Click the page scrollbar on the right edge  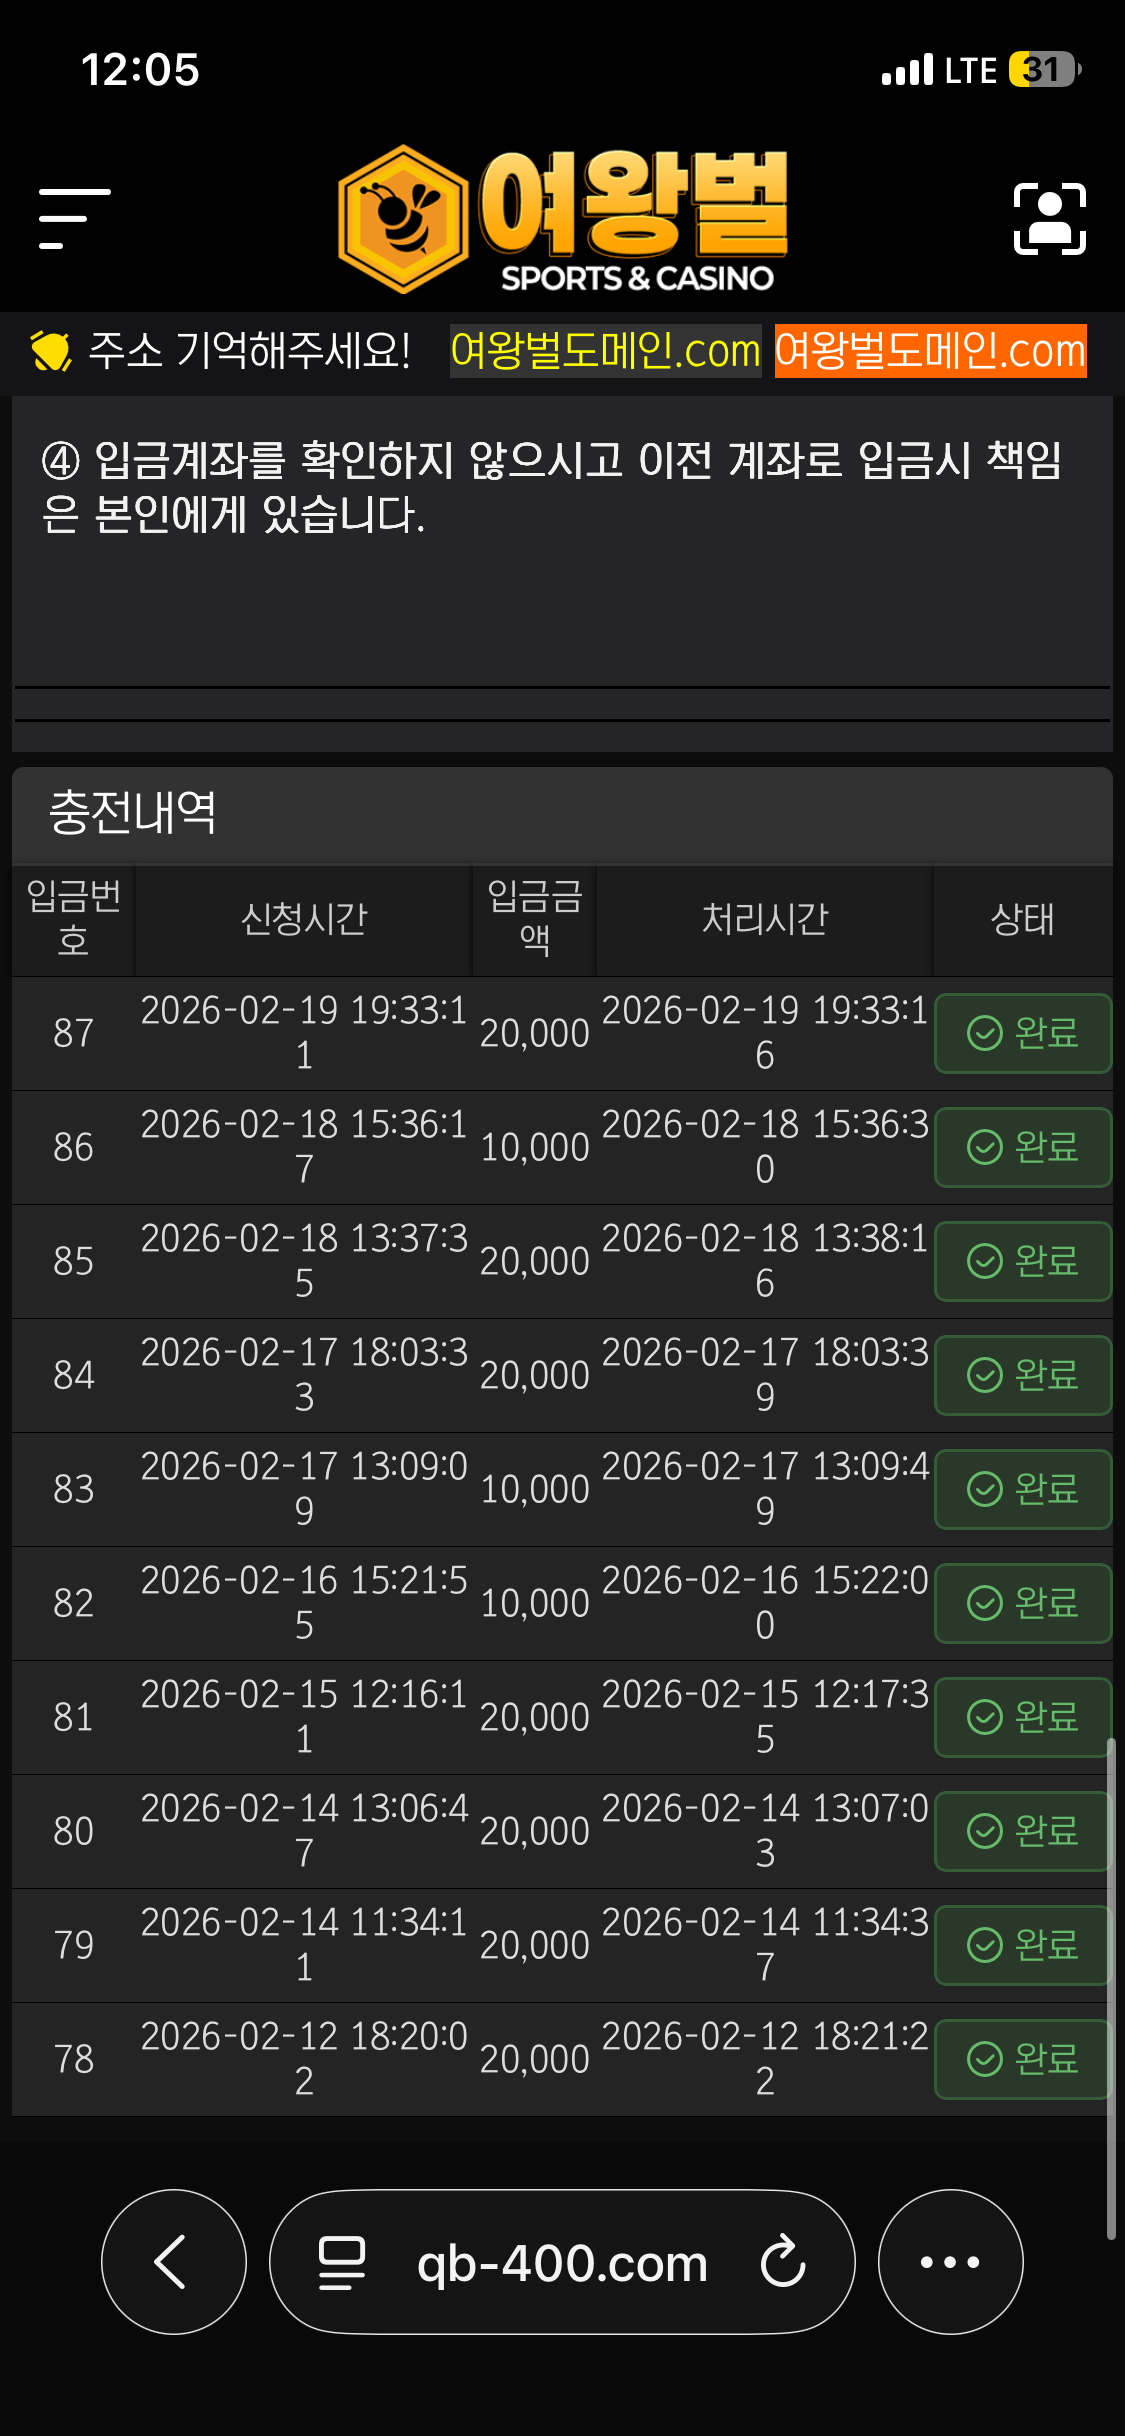pos(1110,1990)
